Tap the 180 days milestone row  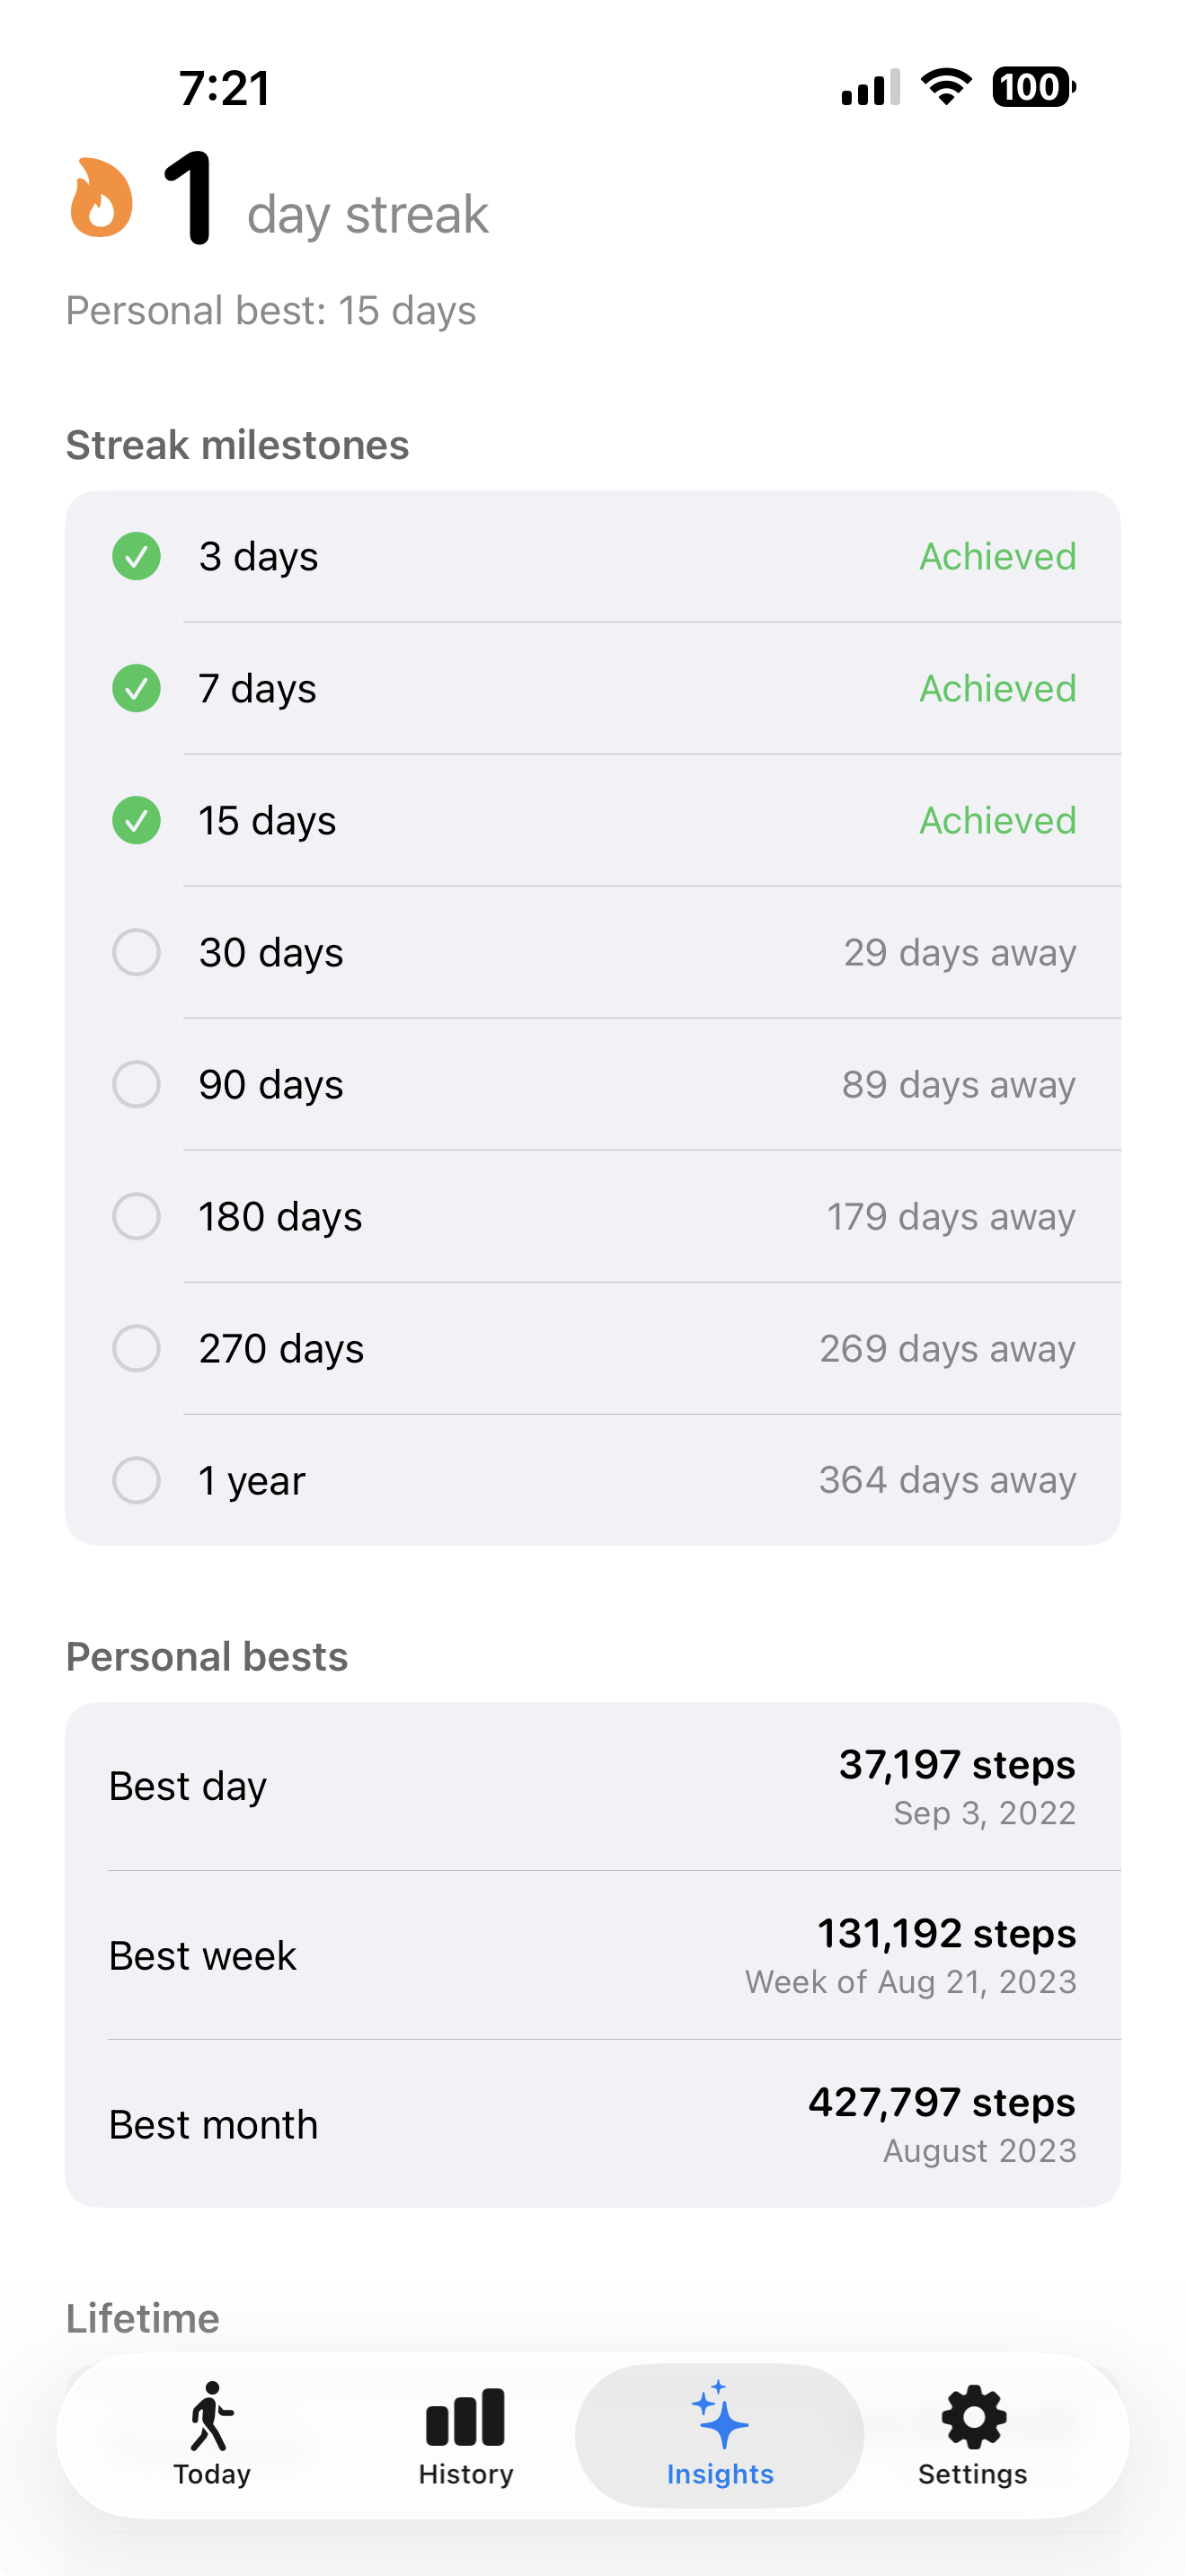(x=592, y=1217)
